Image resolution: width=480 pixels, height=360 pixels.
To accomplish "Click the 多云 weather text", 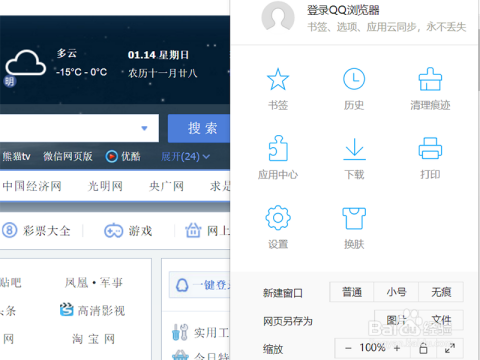I will tap(67, 53).
